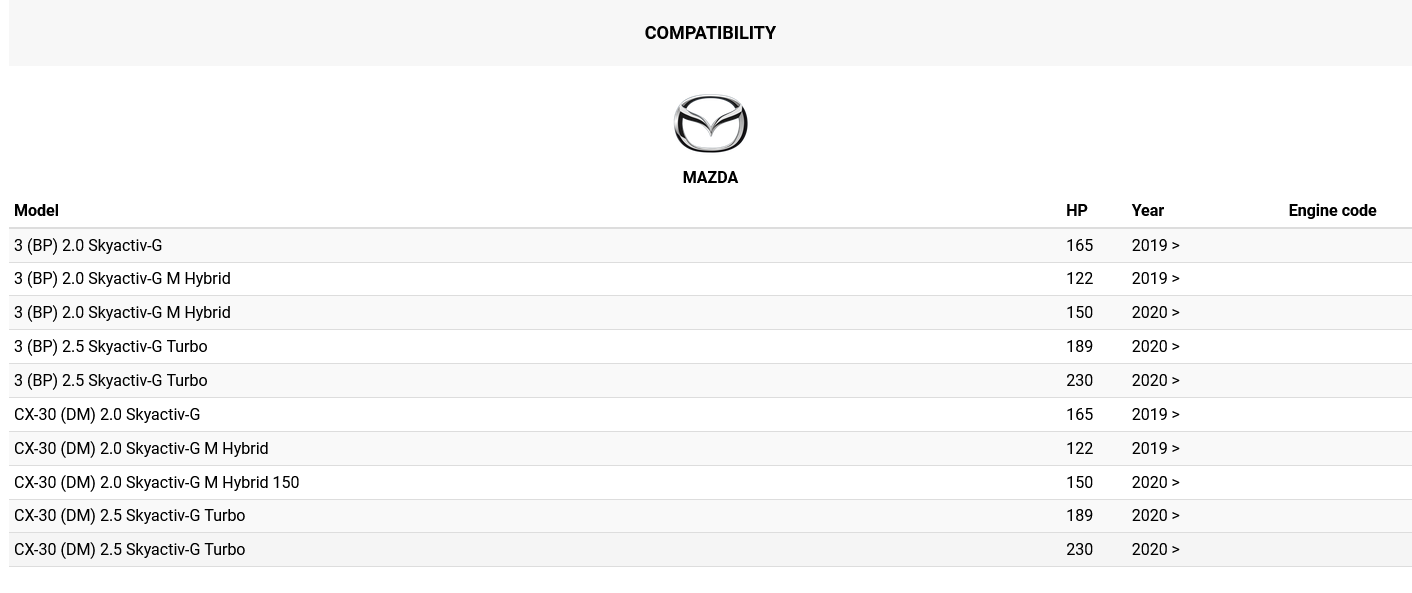
Task: Click the 165 HP value in first row
Action: tap(1079, 246)
